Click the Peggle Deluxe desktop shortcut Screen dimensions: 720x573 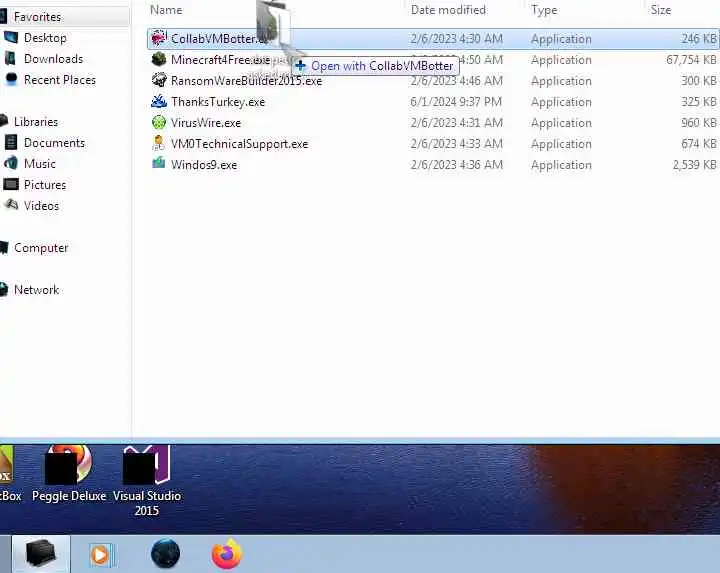(x=69, y=474)
